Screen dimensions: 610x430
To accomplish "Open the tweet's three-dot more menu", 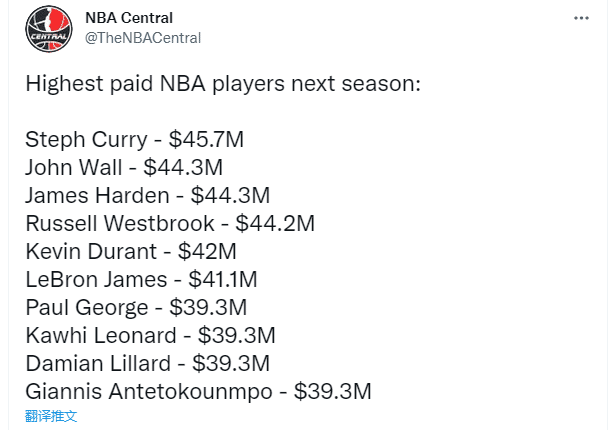I will pos(580,18).
